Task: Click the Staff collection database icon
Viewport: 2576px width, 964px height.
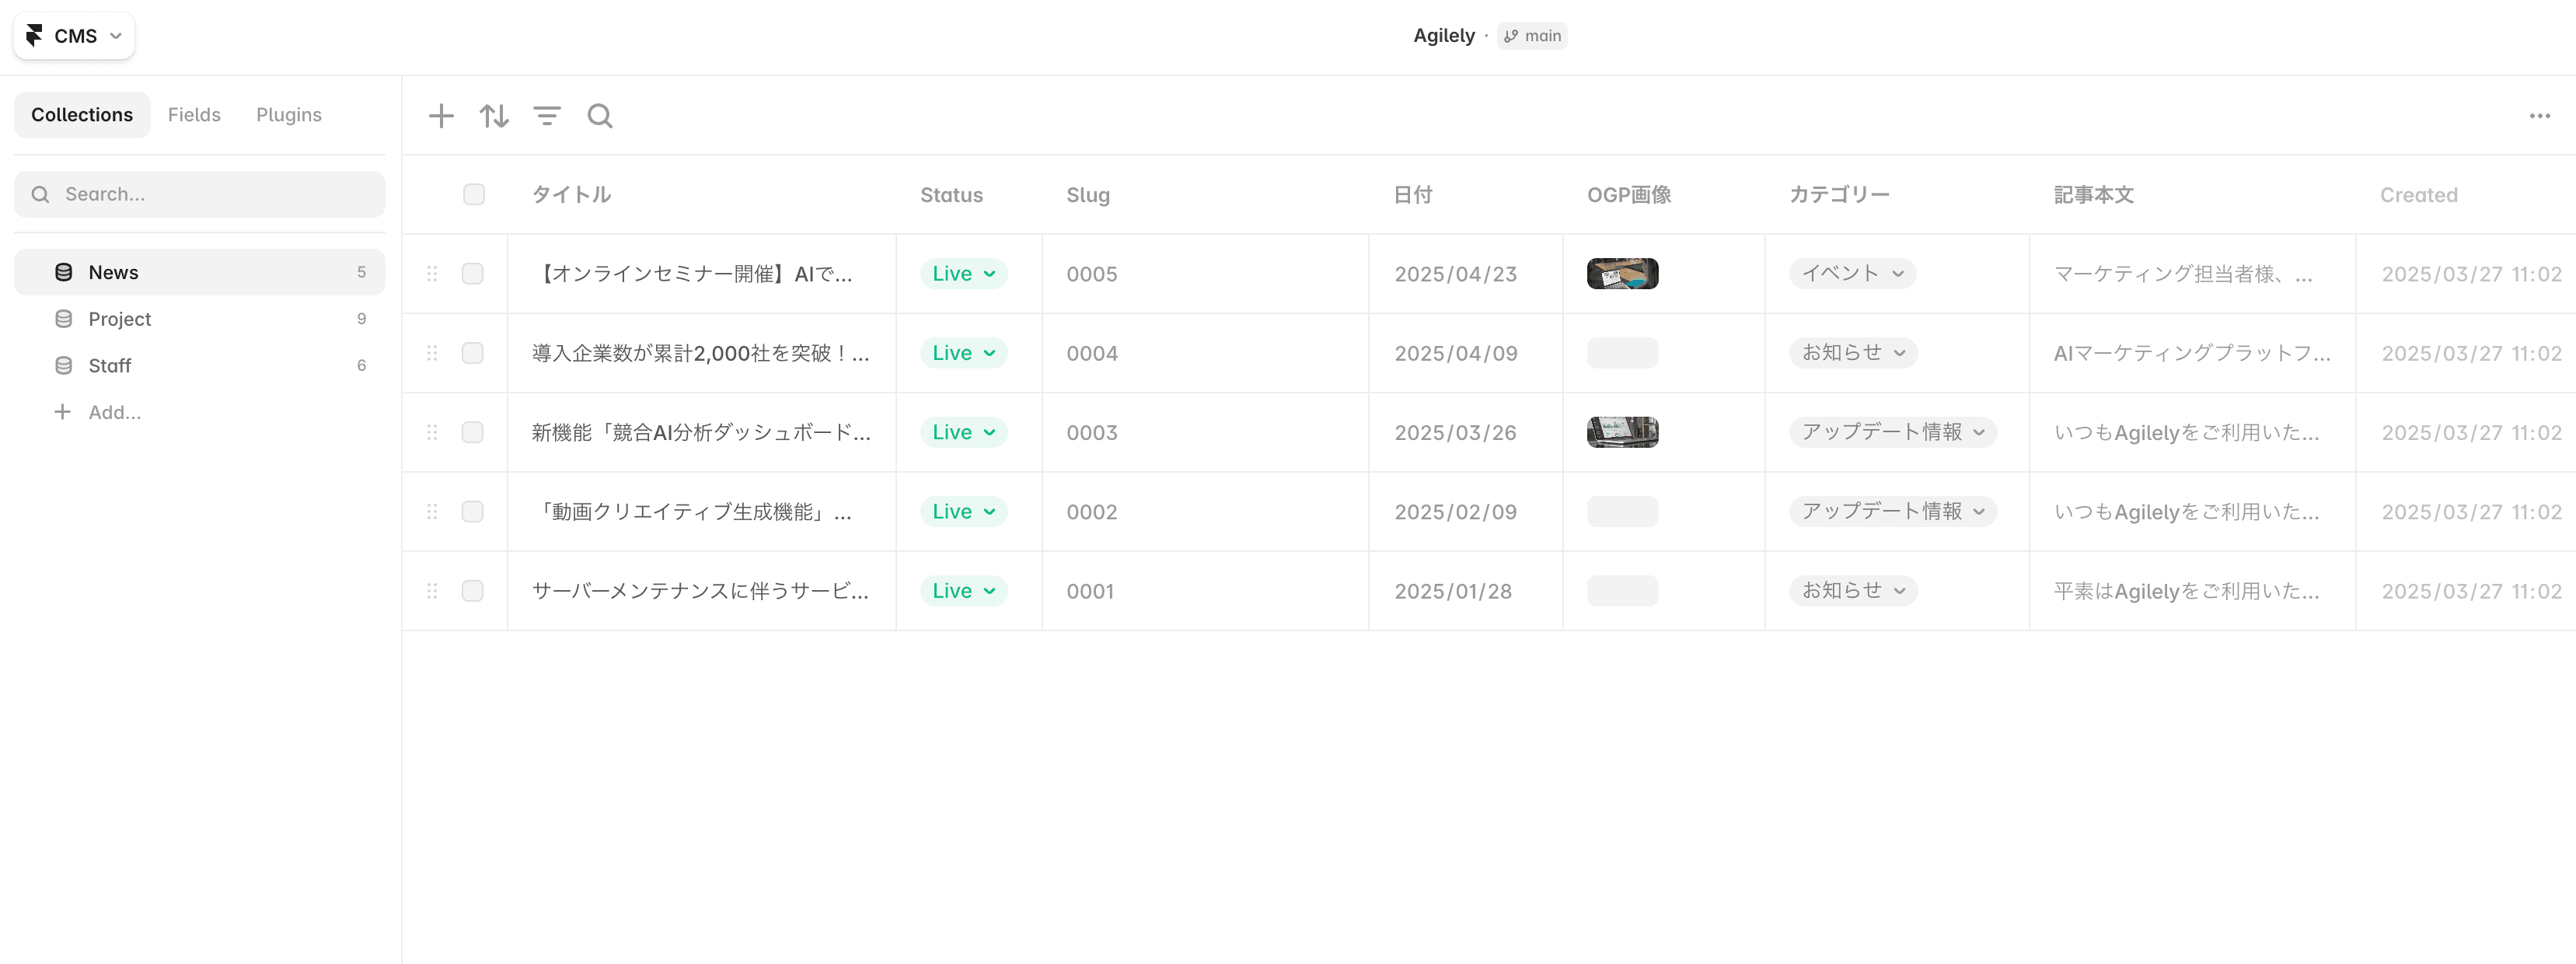Action: [63, 366]
